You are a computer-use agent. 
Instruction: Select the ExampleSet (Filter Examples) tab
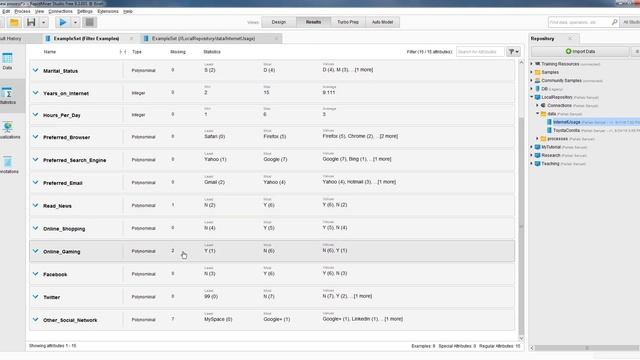(86, 38)
